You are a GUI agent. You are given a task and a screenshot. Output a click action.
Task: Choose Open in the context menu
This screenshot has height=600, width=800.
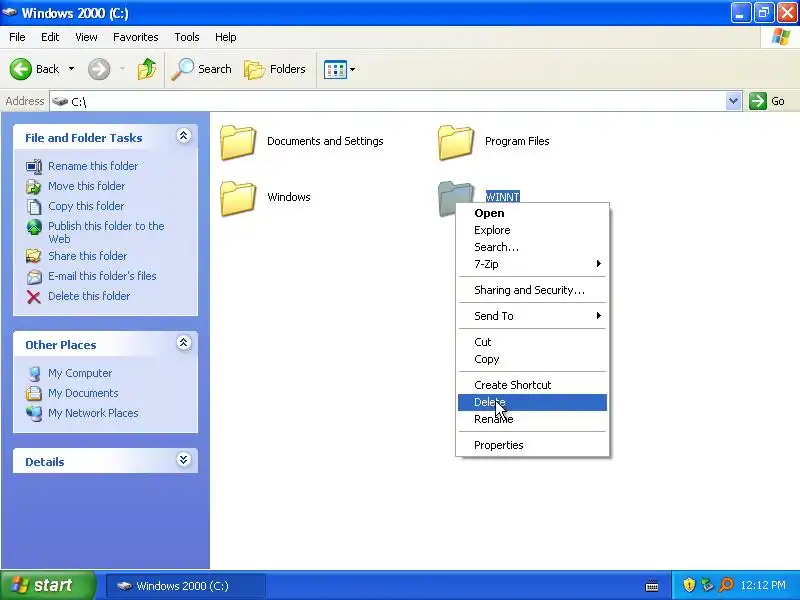pos(532,213)
